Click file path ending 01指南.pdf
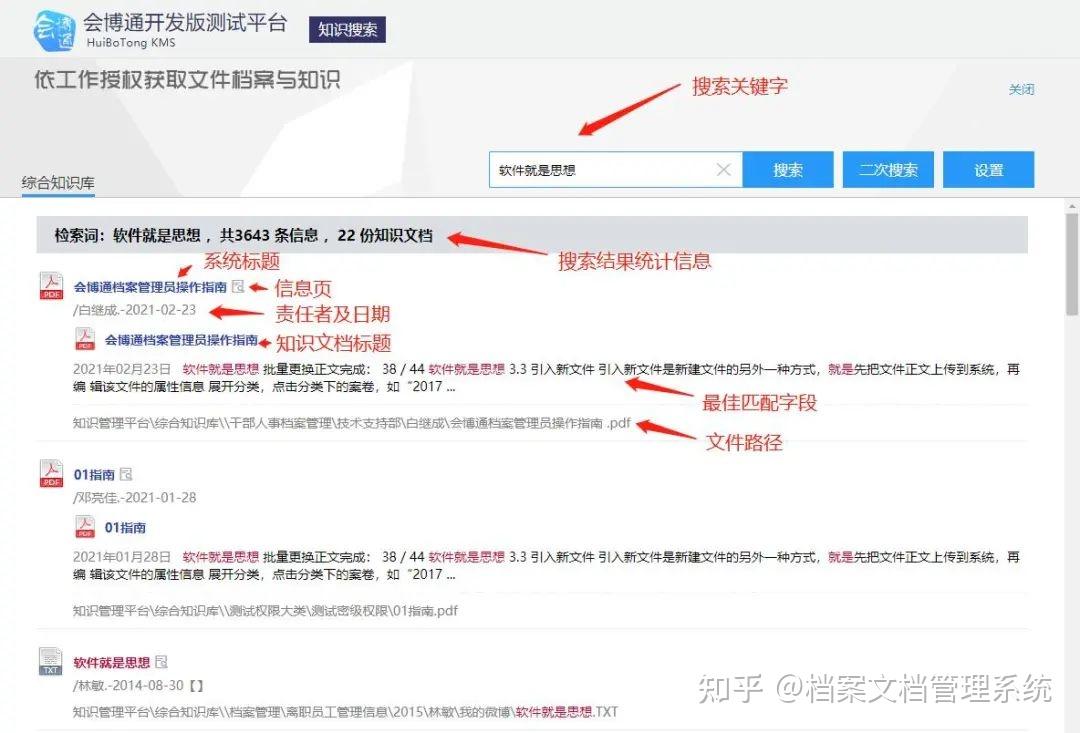 click(265, 610)
